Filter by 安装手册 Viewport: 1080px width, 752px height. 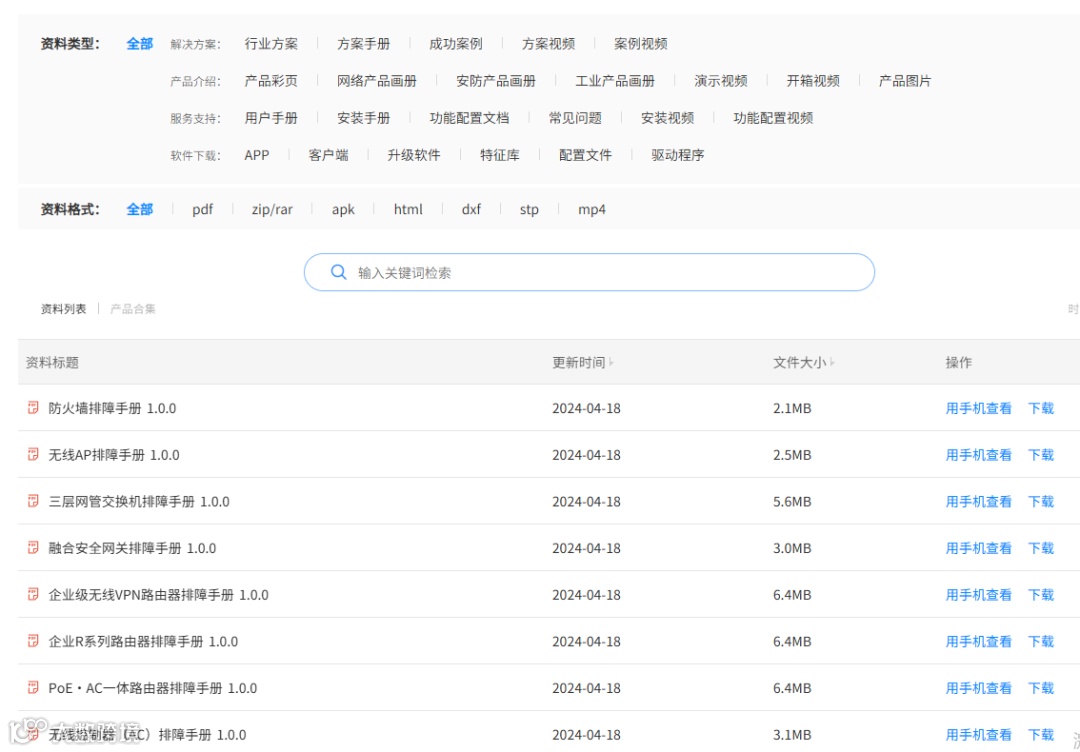[x=364, y=118]
